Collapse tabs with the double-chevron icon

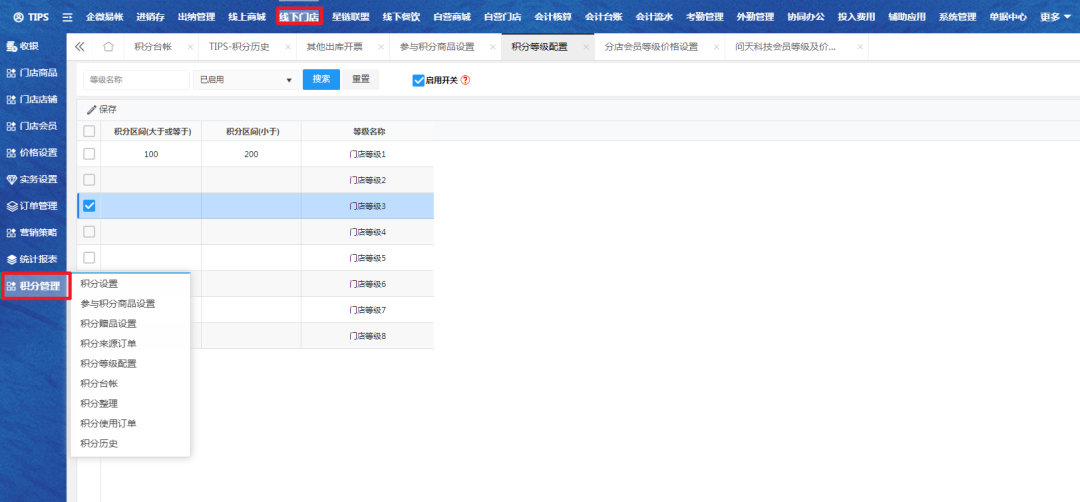tap(80, 47)
